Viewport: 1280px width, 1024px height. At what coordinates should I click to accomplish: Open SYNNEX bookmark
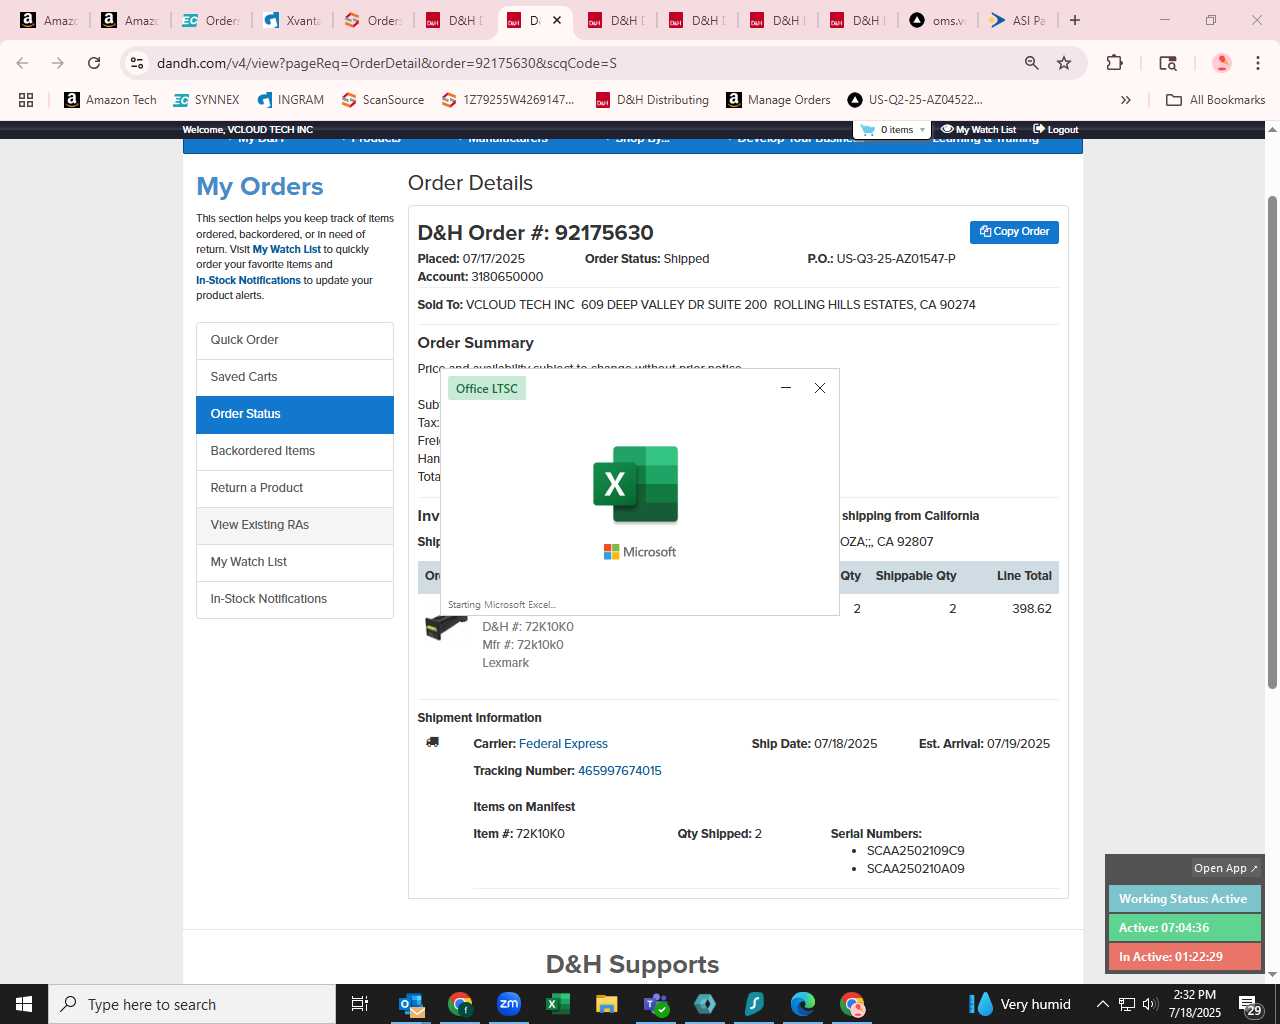(x=206, y=100)
